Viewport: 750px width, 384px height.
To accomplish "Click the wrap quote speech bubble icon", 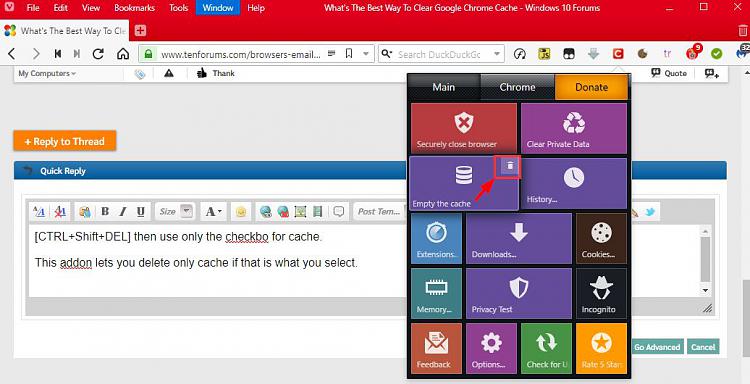I will [339, 211].
